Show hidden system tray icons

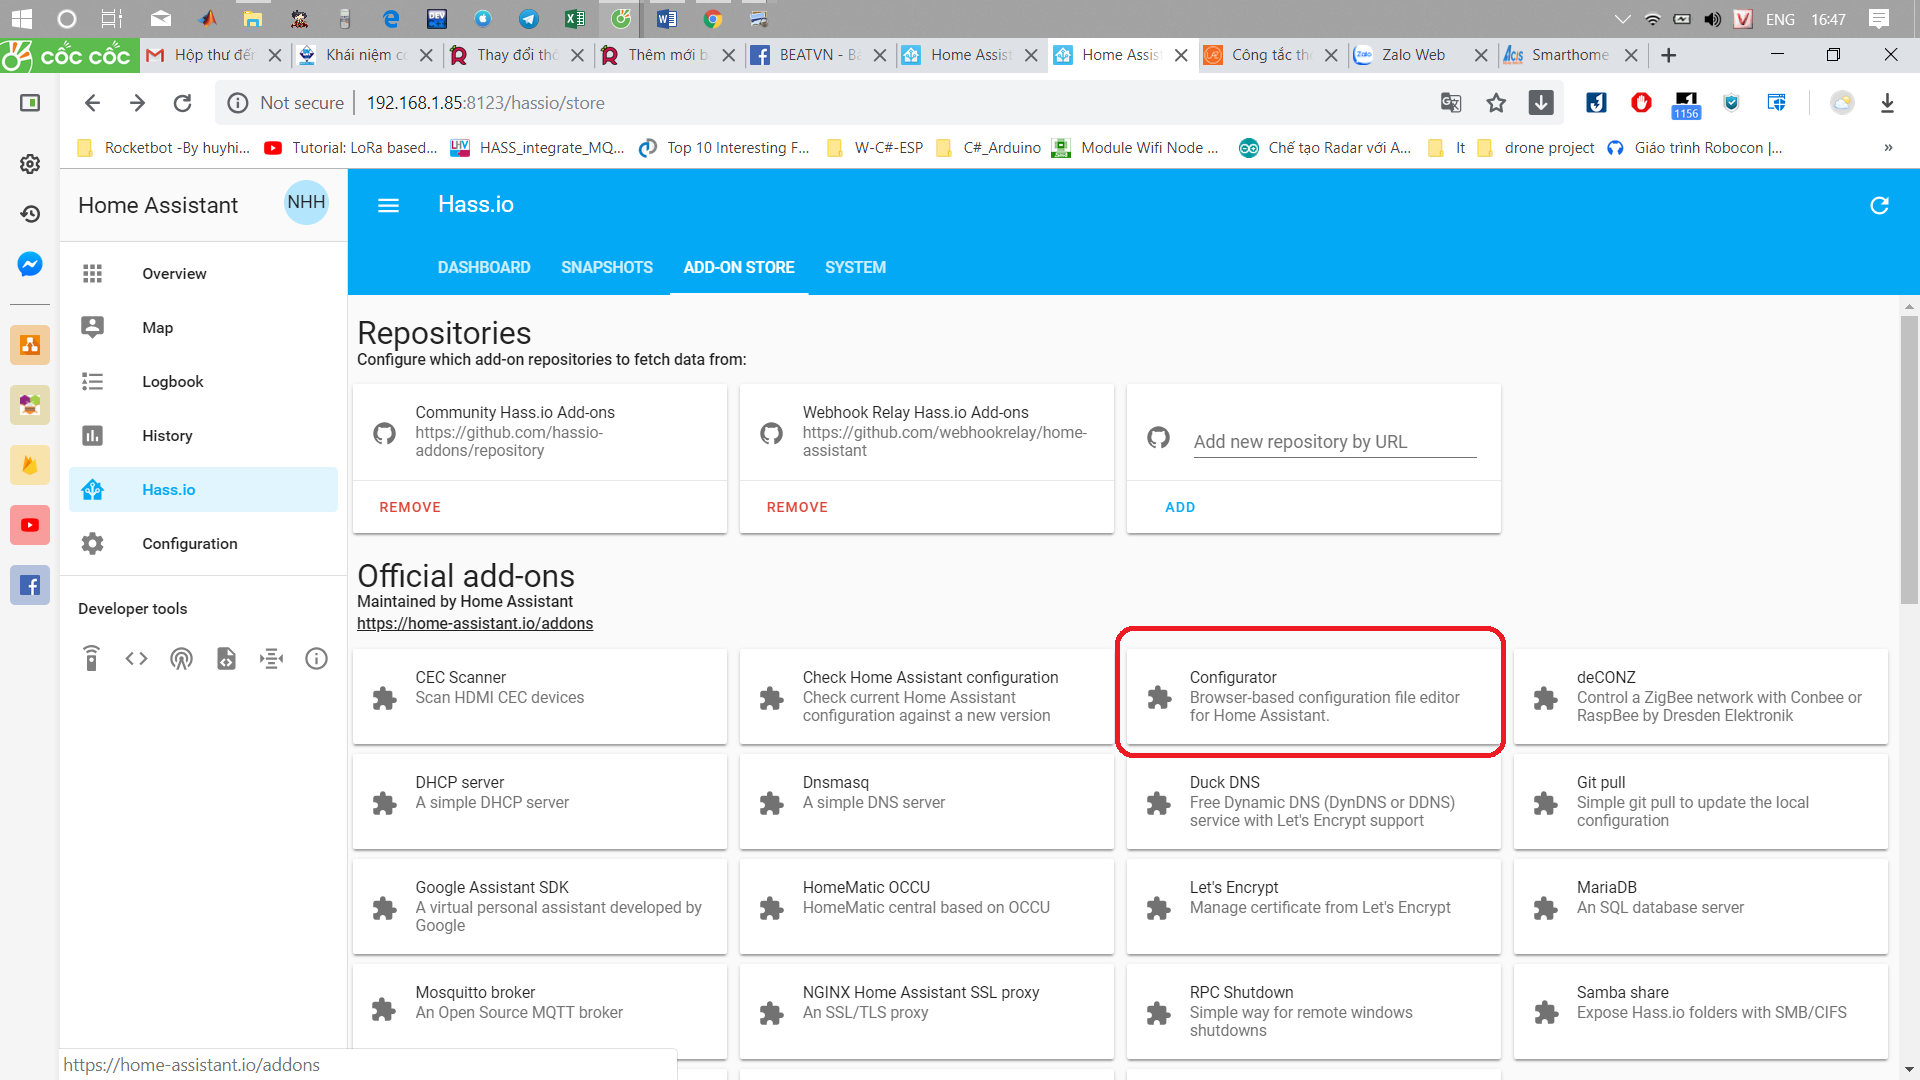pos(1623,19)
